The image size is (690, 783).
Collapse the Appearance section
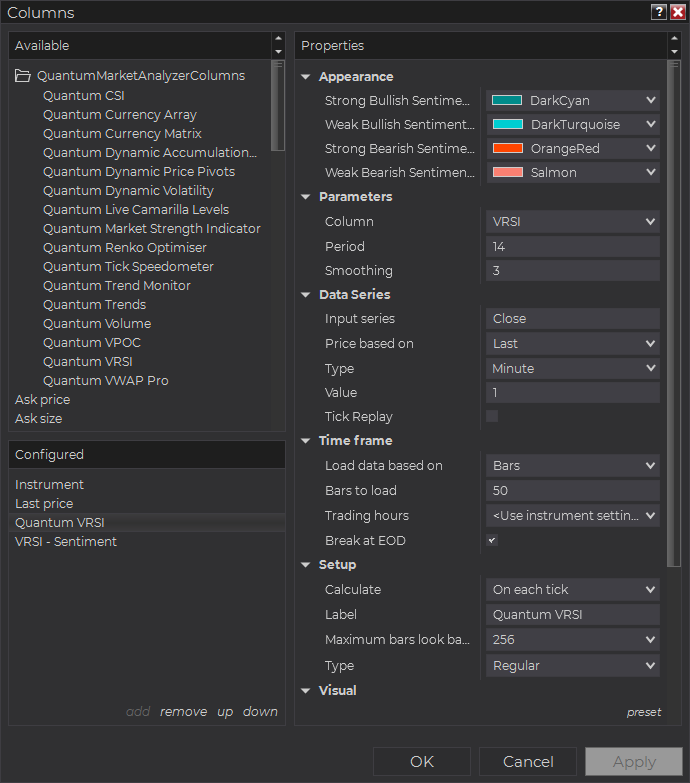tap(306, 77)
